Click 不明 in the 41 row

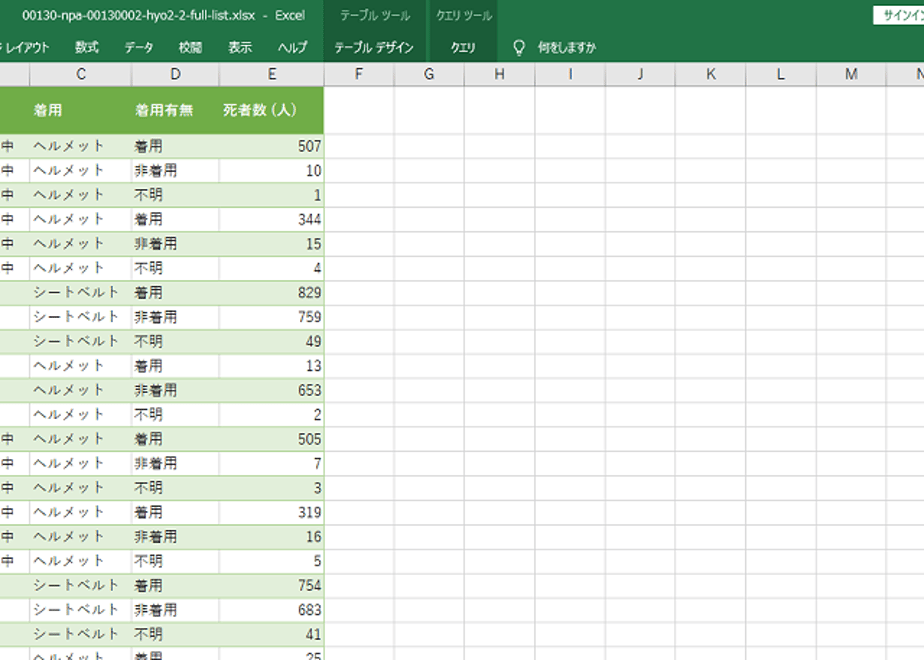(x=148, y=635)
